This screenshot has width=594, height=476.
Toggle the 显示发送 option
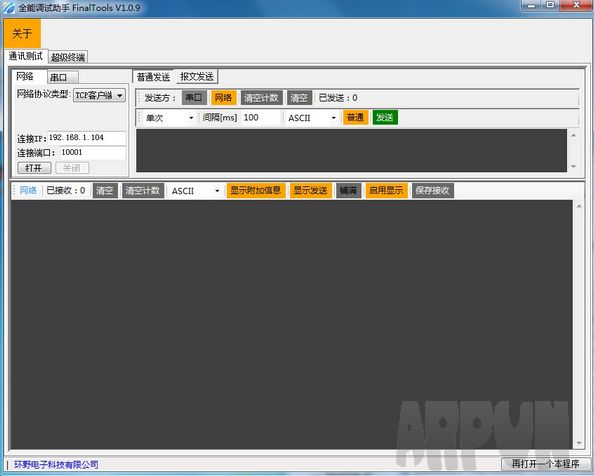point(311,190)
